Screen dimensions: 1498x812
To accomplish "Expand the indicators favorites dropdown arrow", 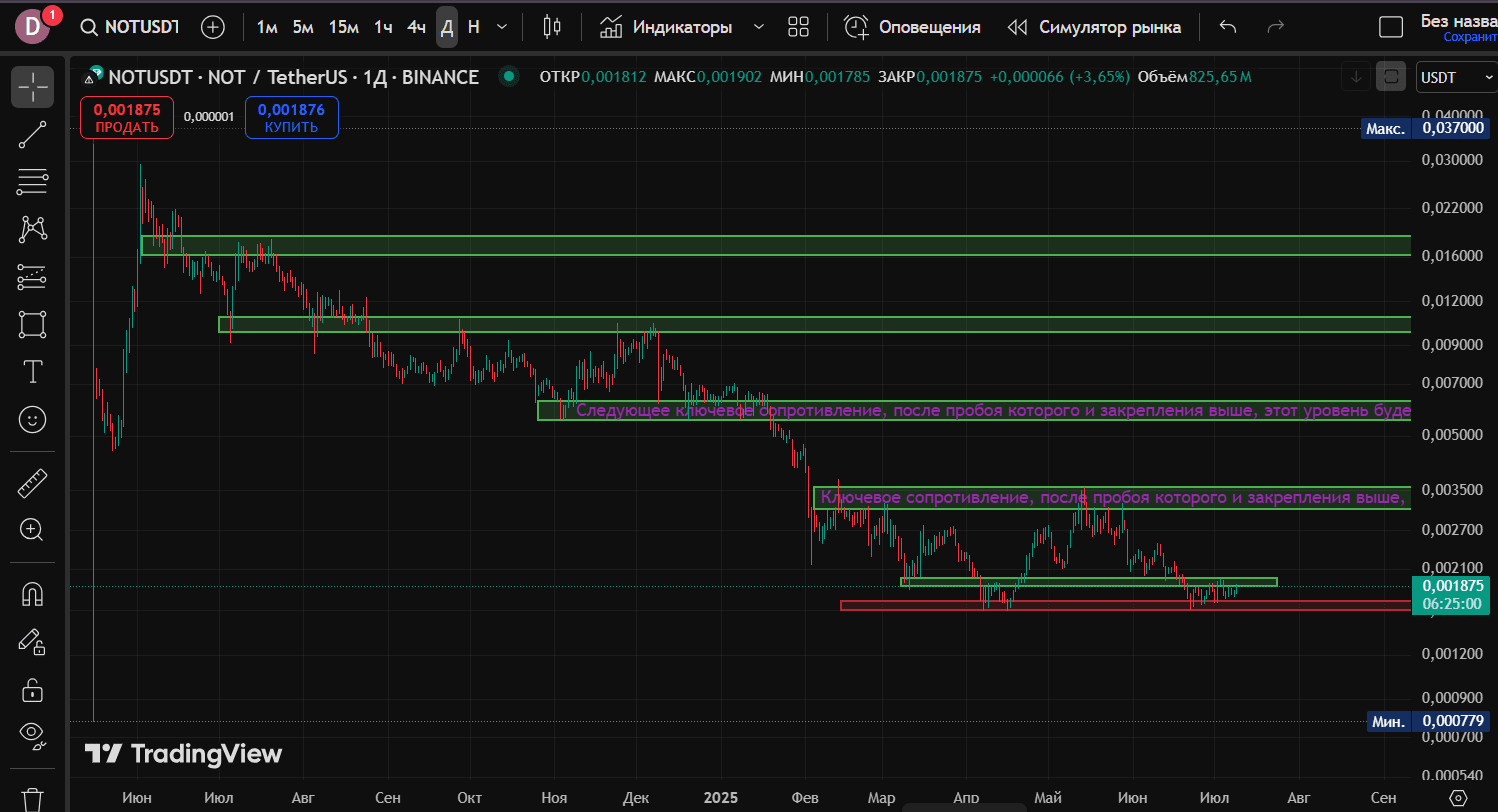I will (759, 27).
